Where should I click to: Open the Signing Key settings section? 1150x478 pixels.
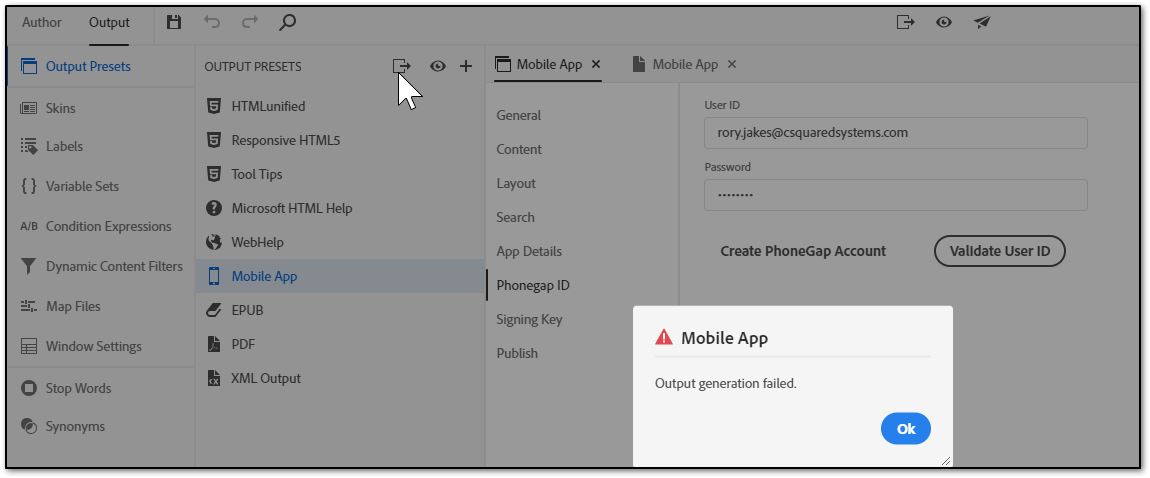pyautogui.click(x=530, y=319)
